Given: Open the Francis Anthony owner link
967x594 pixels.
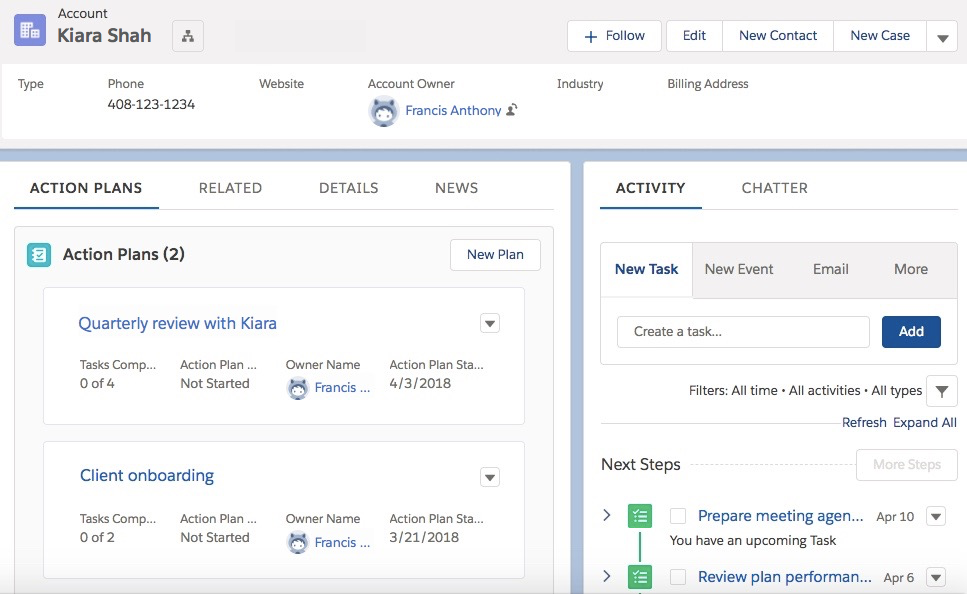Looking at the screenshot, I should [453, 110].
